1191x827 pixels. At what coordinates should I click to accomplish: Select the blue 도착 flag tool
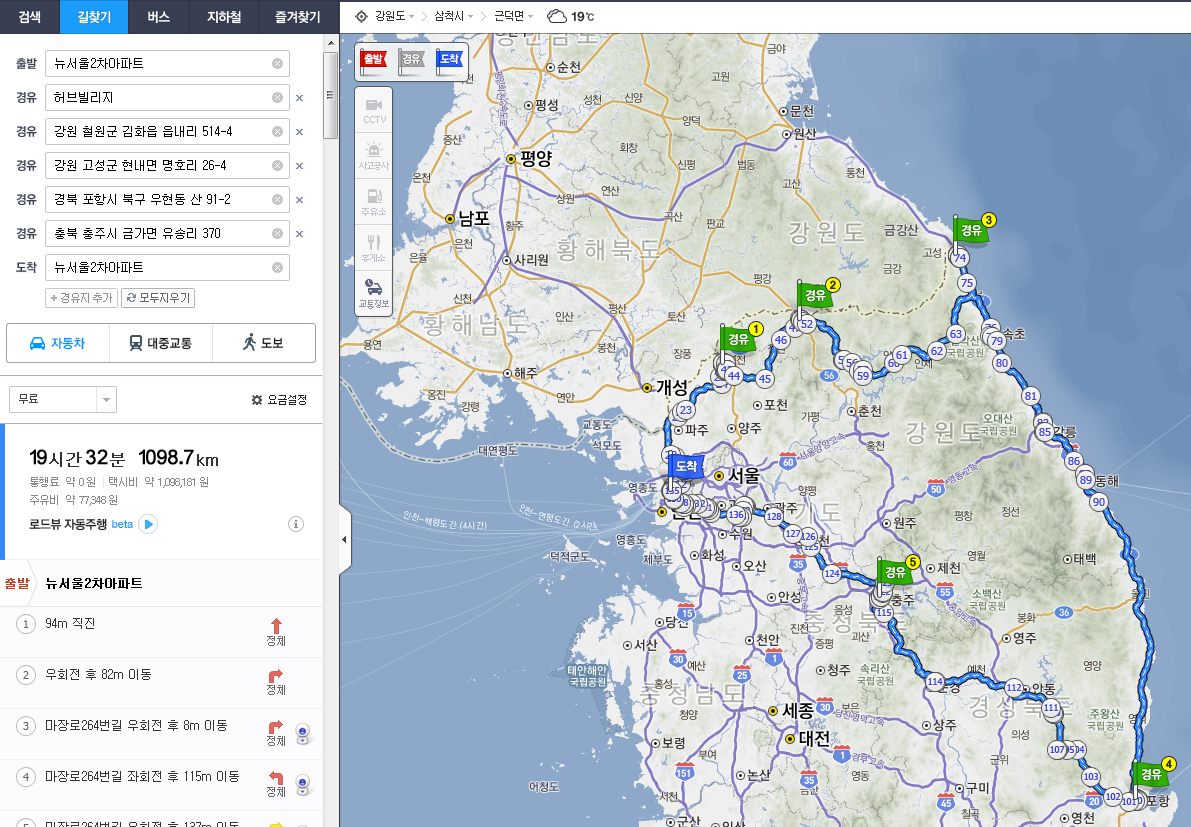[x=448, y=60]
